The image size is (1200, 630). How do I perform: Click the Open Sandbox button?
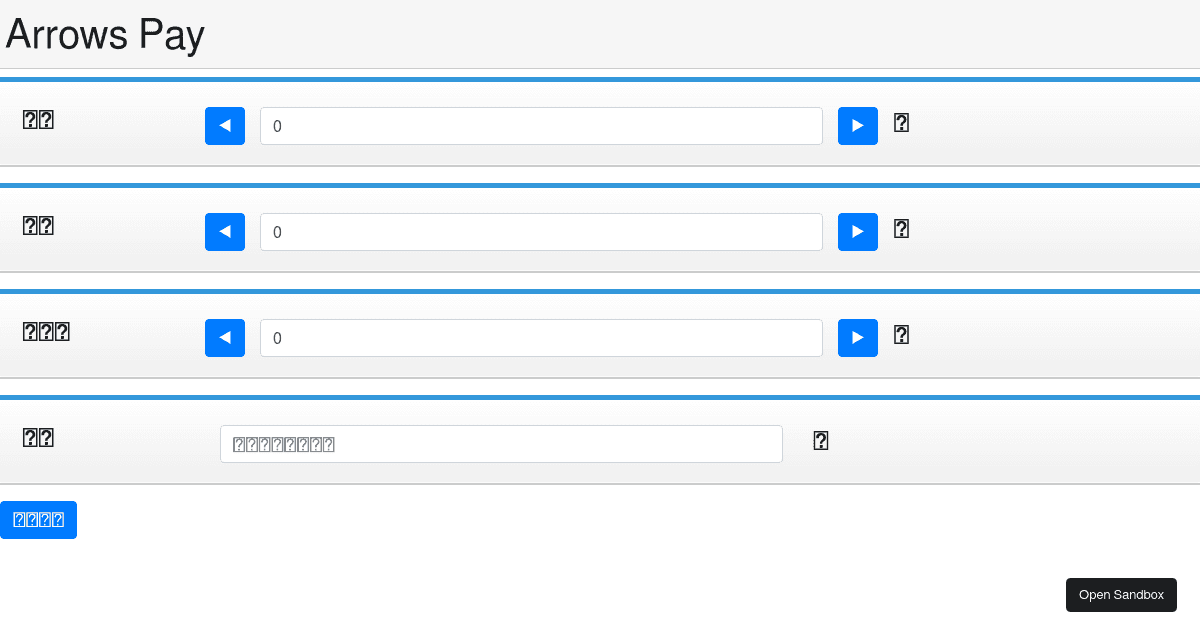[x=1121, y=595]
